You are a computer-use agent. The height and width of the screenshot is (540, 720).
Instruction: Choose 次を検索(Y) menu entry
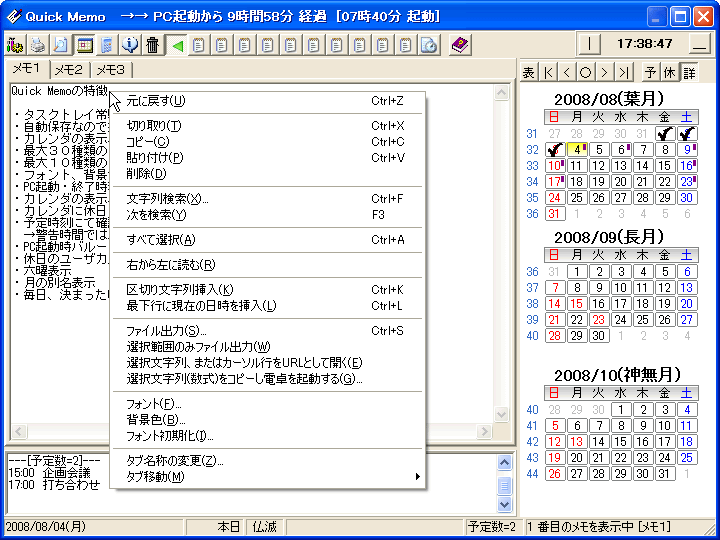[269, 215]
